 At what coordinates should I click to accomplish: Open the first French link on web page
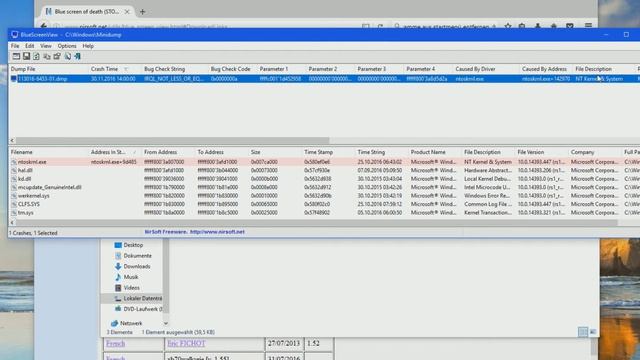pyautogui.click(x=116, y=344)
